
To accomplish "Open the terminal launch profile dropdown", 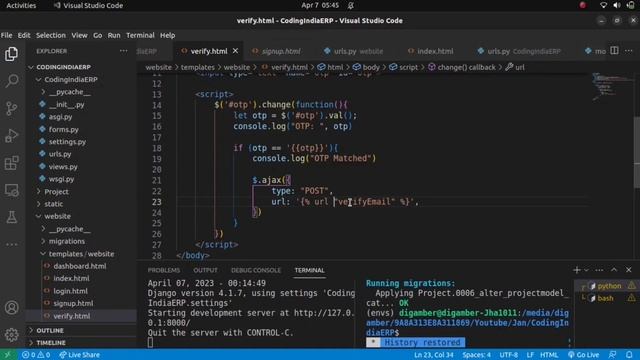I will point(587,270).
